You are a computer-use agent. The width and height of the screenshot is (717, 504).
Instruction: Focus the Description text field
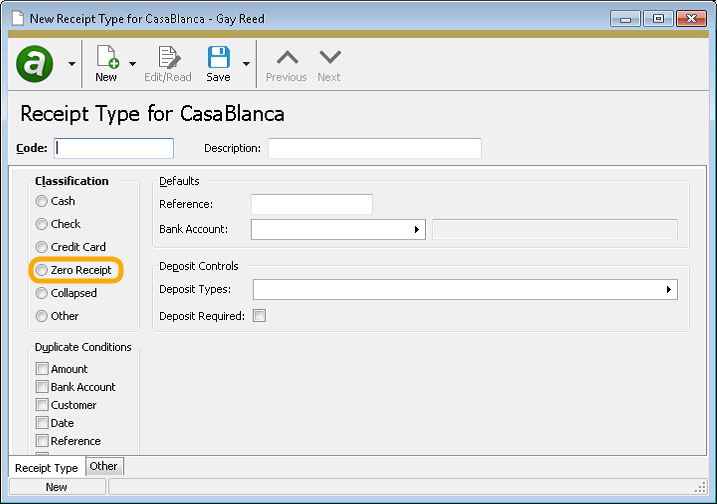pos(374,148)
